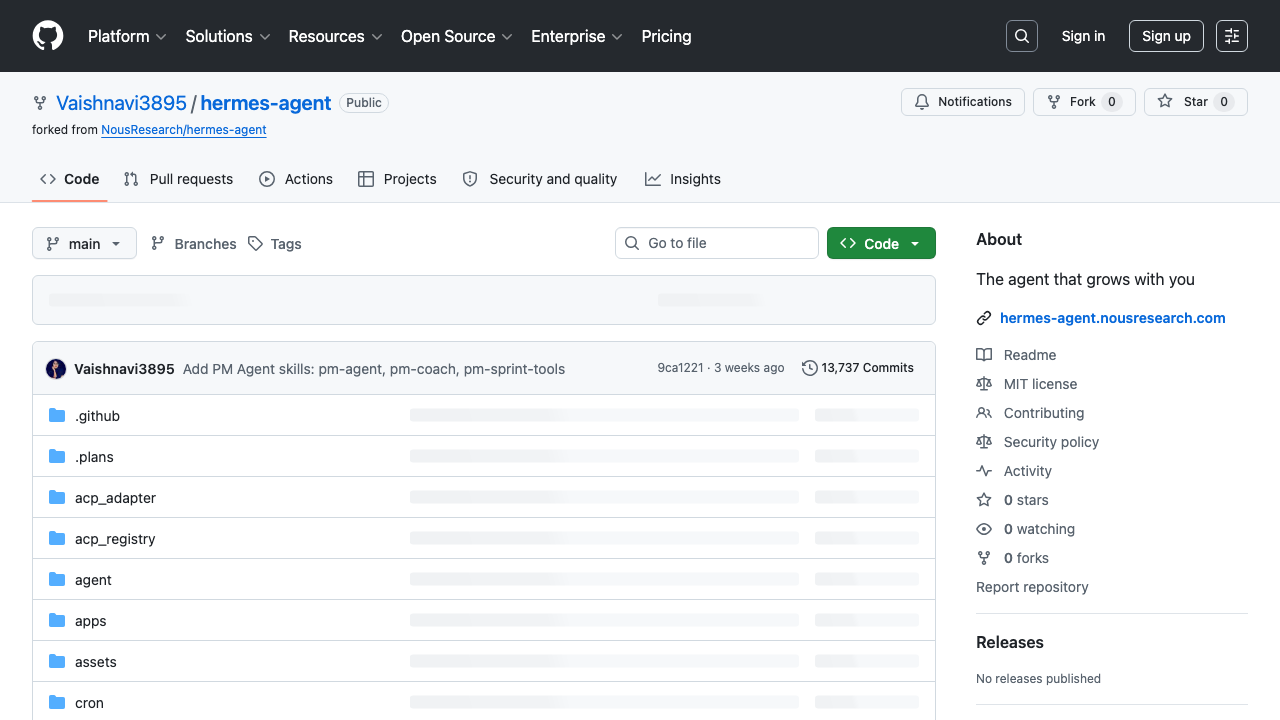Image resolution: width=1280 pixels, height=720 pixels.
Task: Click the fork count badge showing 0
Action: pyautogui.click(x=1112, y=102)
